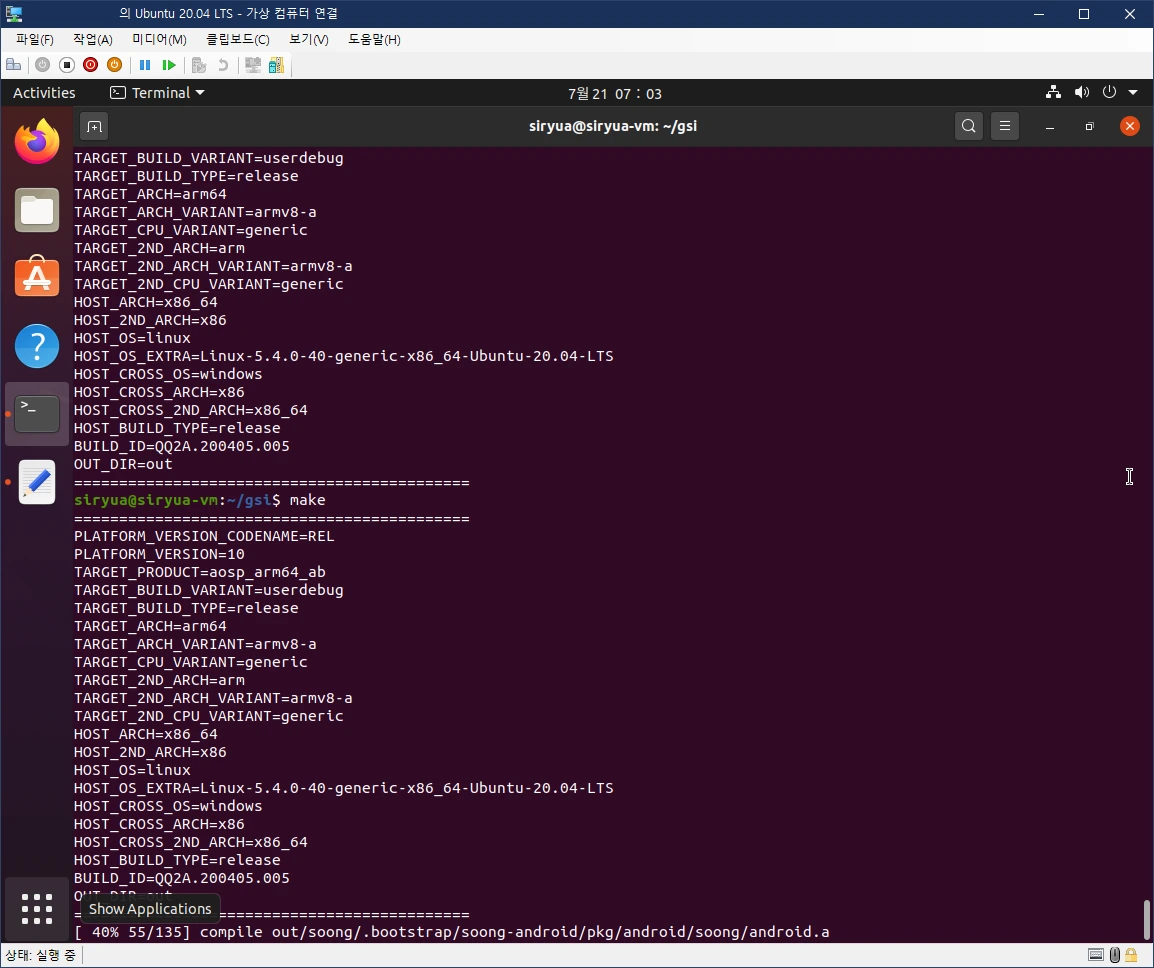This screenshot has height=968, width=1154.
Task: Restore the Ubuntu terminal window
Action: pyautogui.click(x=1090, y=127)
